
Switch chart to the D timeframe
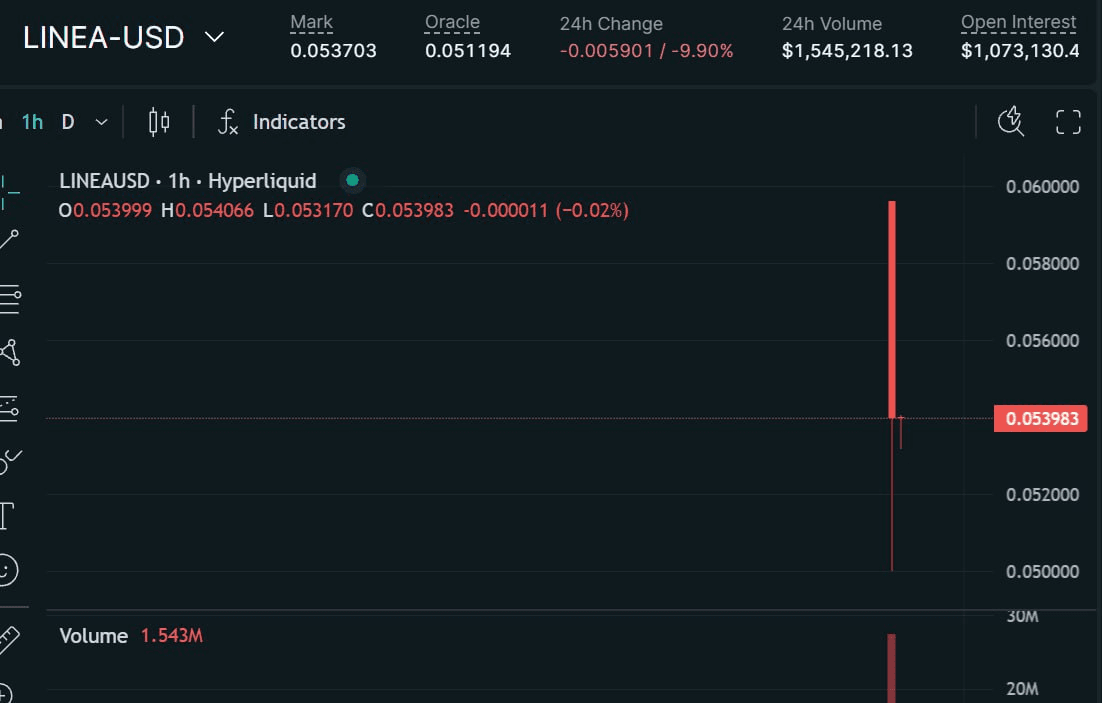(x=67, y=122)
